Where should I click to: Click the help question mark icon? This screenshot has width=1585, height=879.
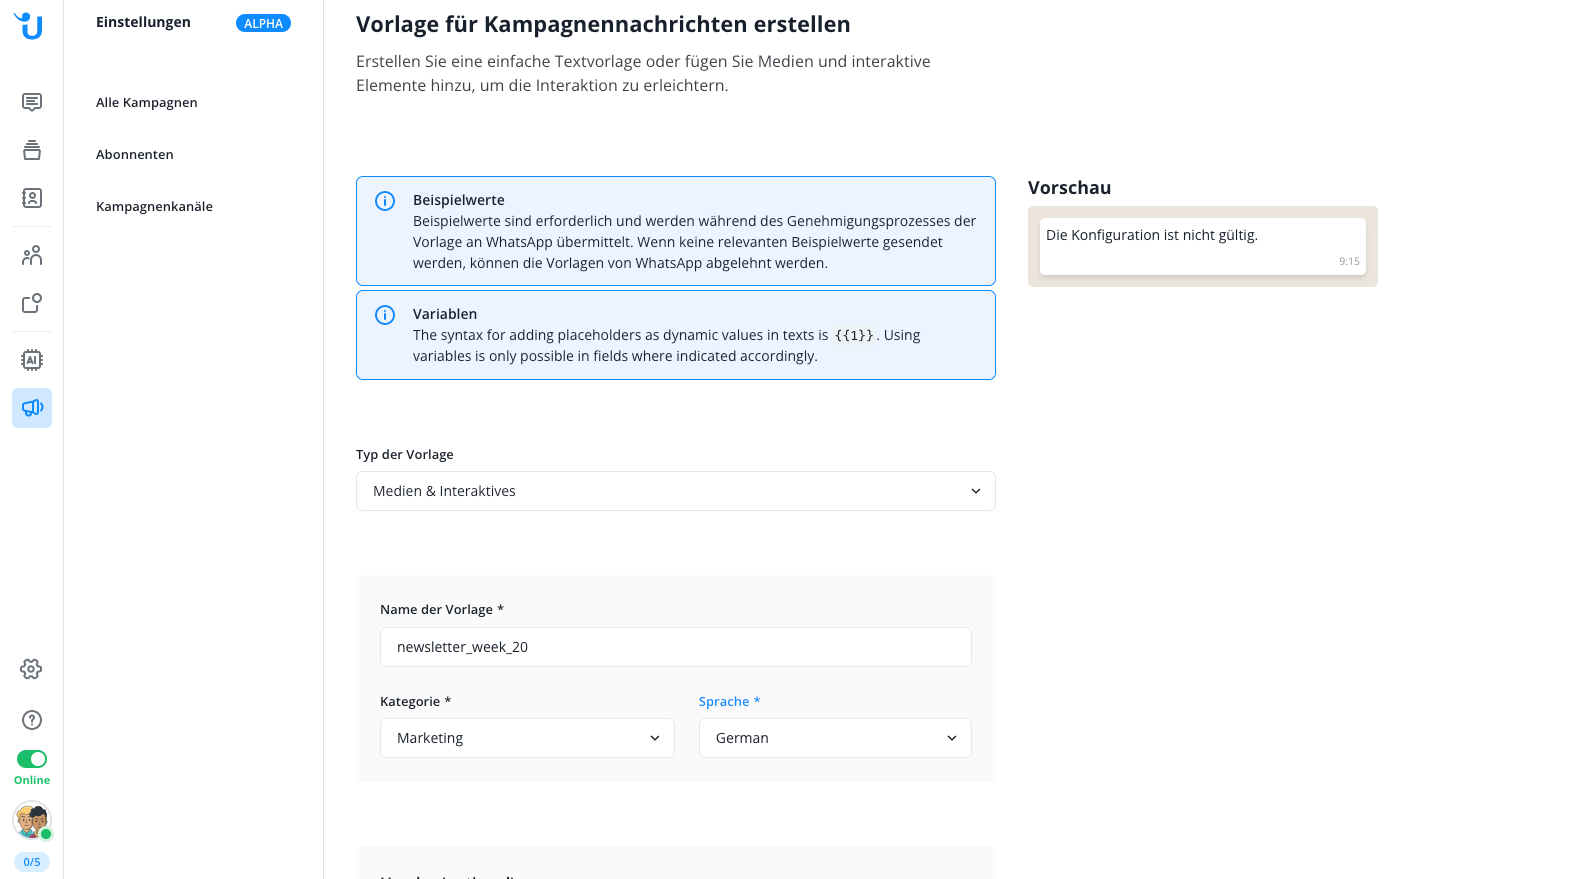(32, 720)
